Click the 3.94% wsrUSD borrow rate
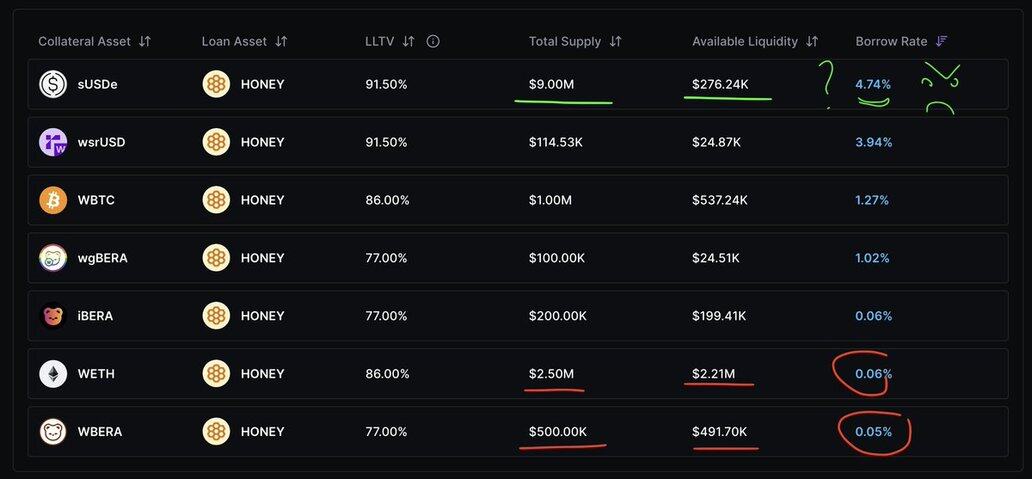1032x479 pixels. pyautogui.click(x=873, y=142)
